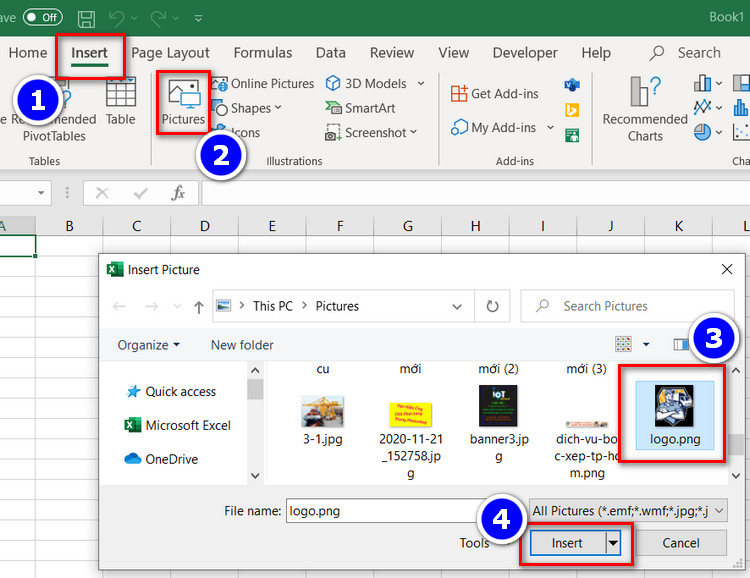The height and width of the screenshot is (578, 750).
Task: Select the SmartArt icon
Action: [x=333, y=108]
